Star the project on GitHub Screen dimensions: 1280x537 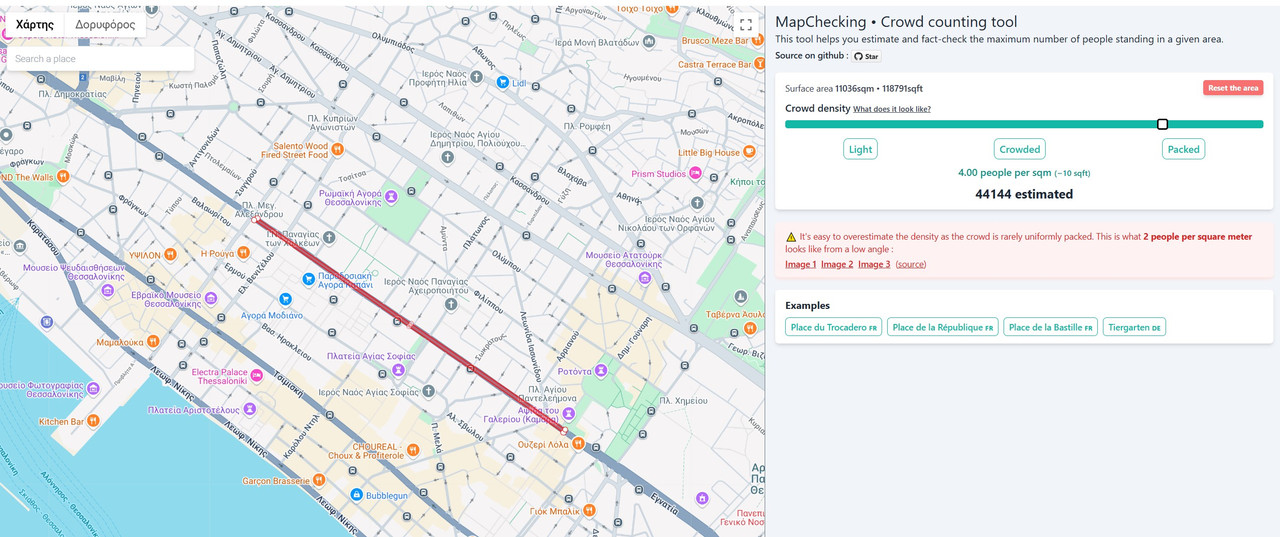(866, 56)
